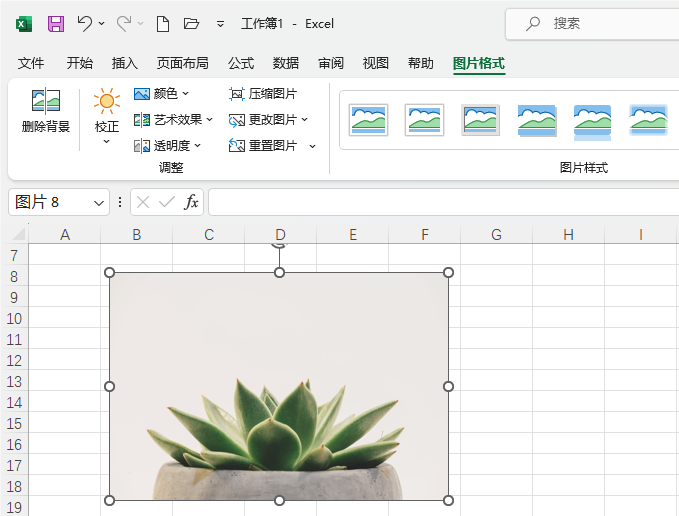679x516 pixels.
Task: Apply the fifth reflected picture style
Action: (592, 122)
